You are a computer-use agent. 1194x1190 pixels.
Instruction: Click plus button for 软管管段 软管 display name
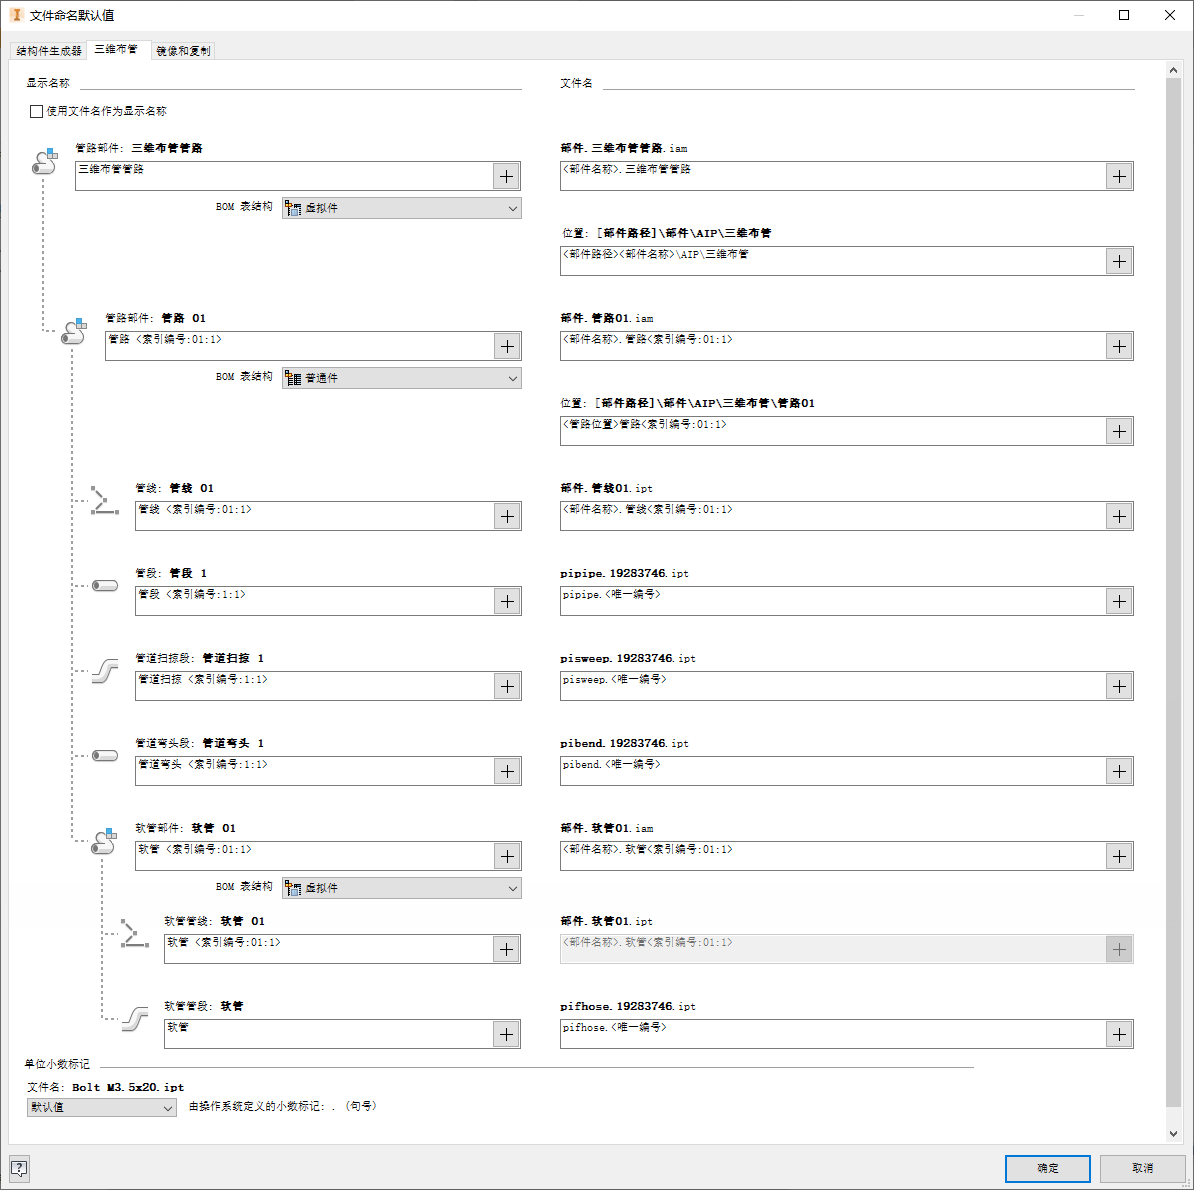pyautogui.click(x=506, y=1035)
